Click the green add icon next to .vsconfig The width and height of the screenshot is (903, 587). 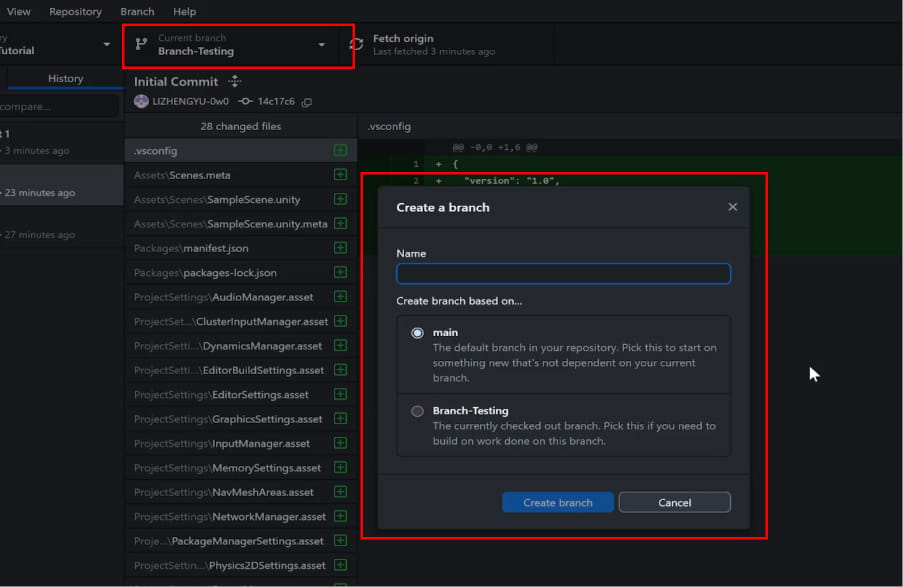[x=340, y=150]
